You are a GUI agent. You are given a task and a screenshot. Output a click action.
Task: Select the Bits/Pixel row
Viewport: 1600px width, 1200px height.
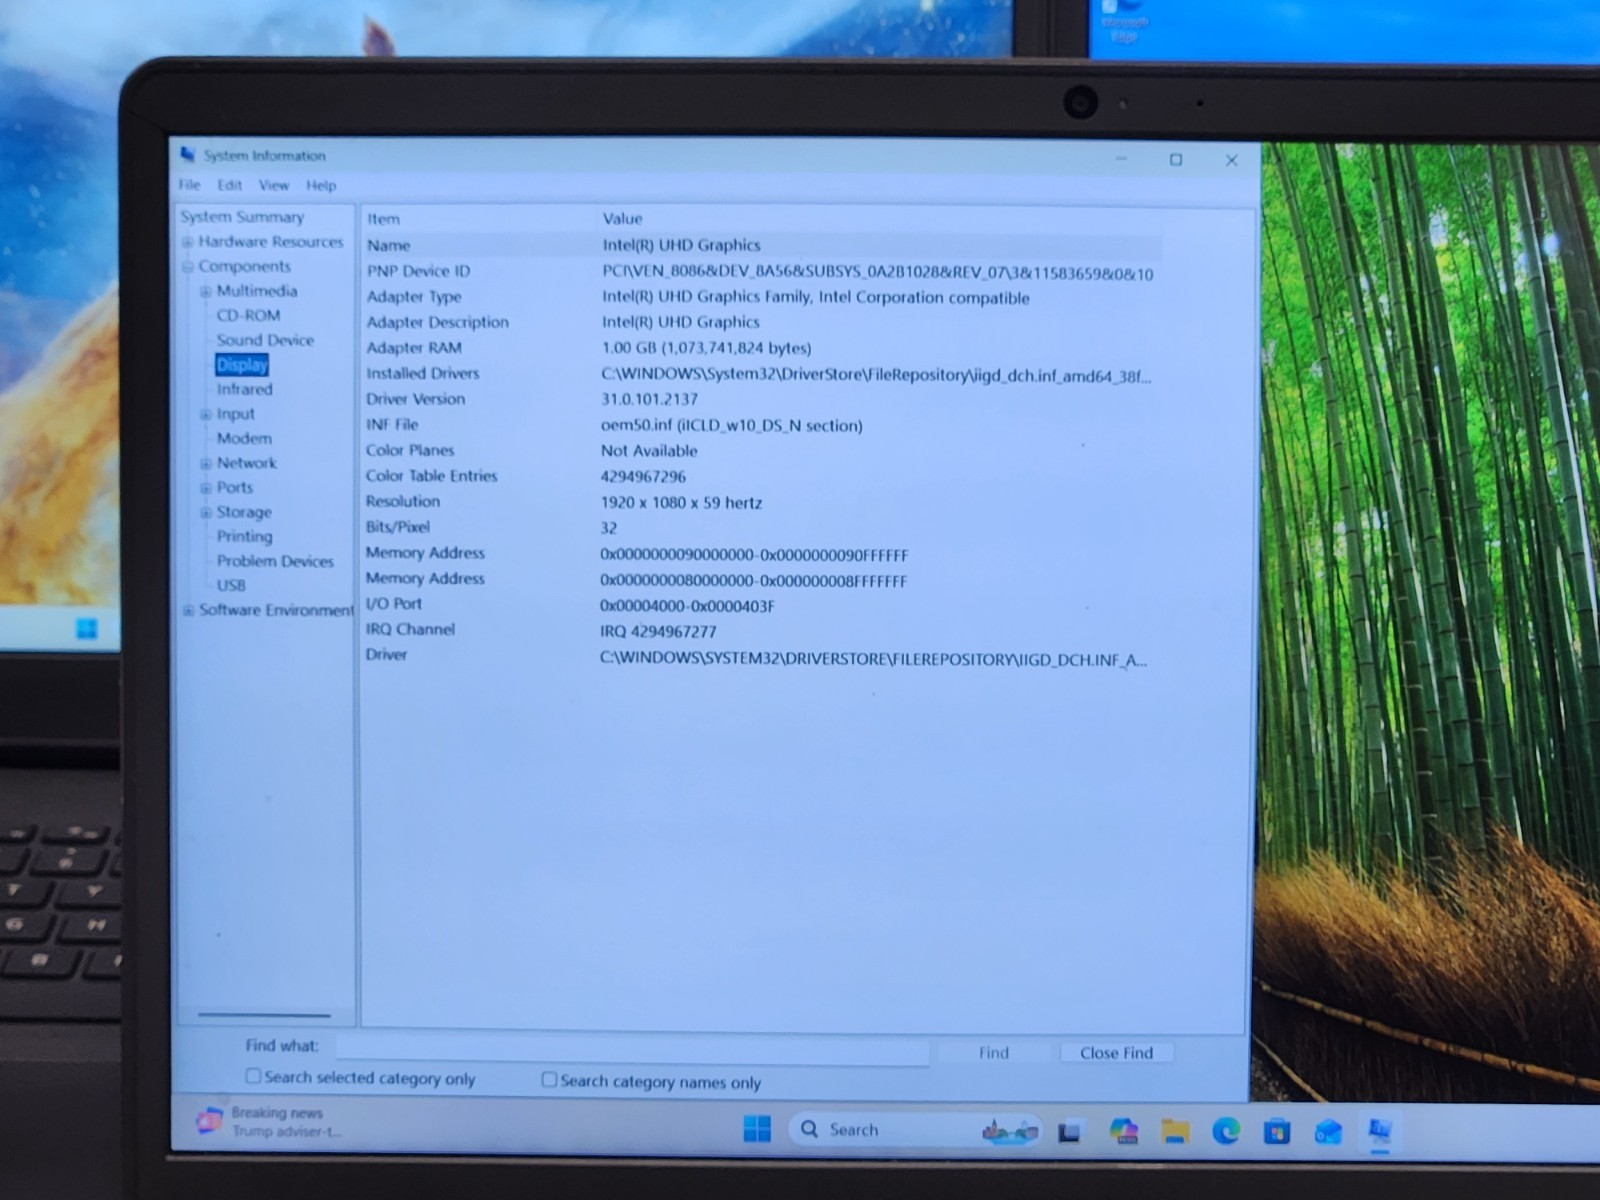point(762,527)
